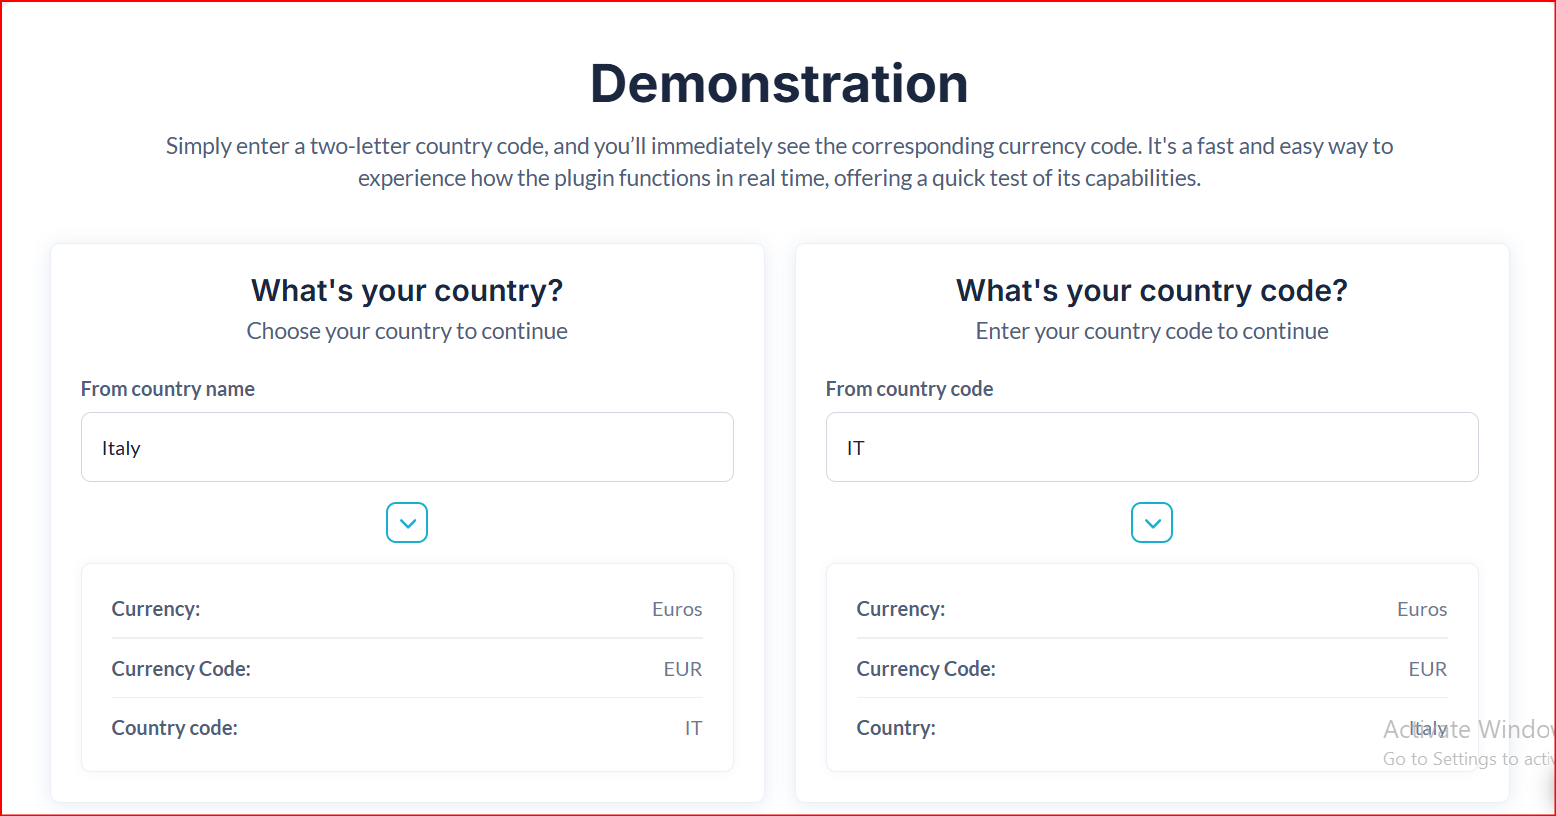Click the "Country code:" result row label
Image resolution: width=1556 pixels, height=816 pixels.
click(175, 728)
